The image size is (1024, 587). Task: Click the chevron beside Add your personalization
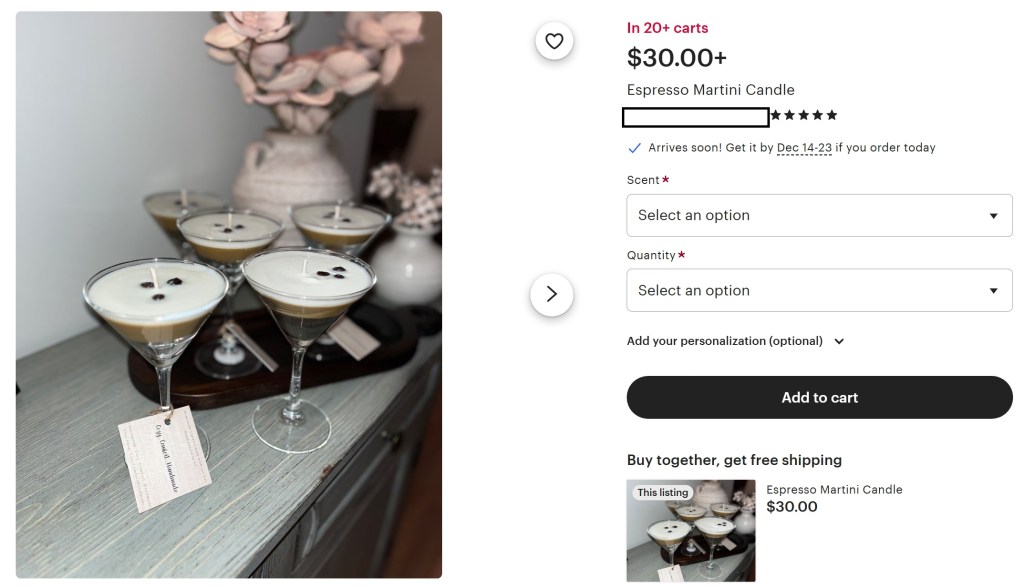point(839,341)
